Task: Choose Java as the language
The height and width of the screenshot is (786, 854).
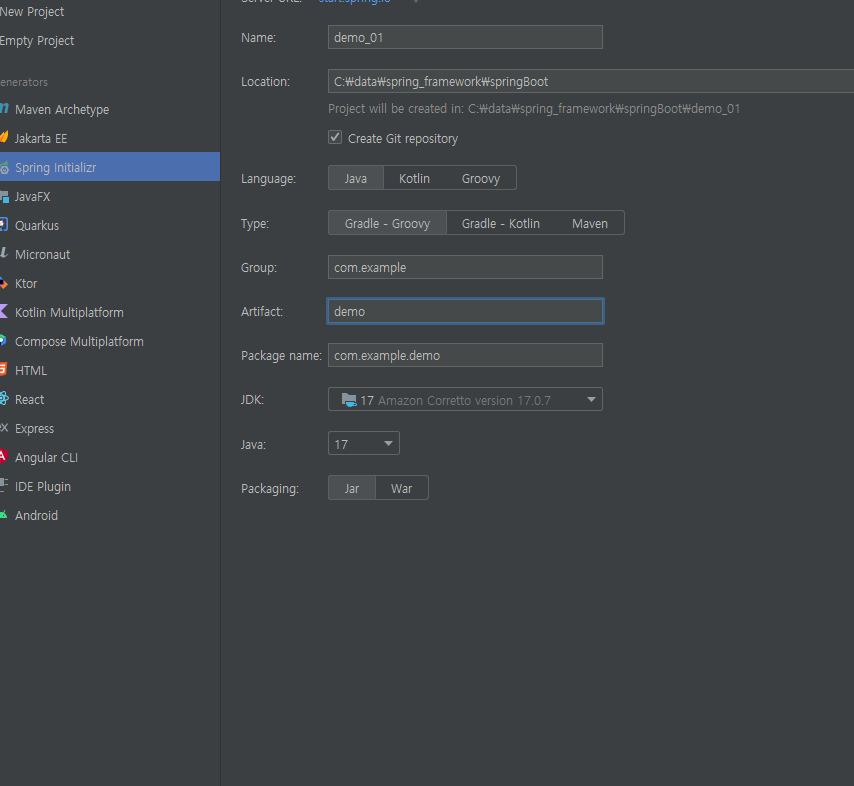Action: [x=356, y=178]
